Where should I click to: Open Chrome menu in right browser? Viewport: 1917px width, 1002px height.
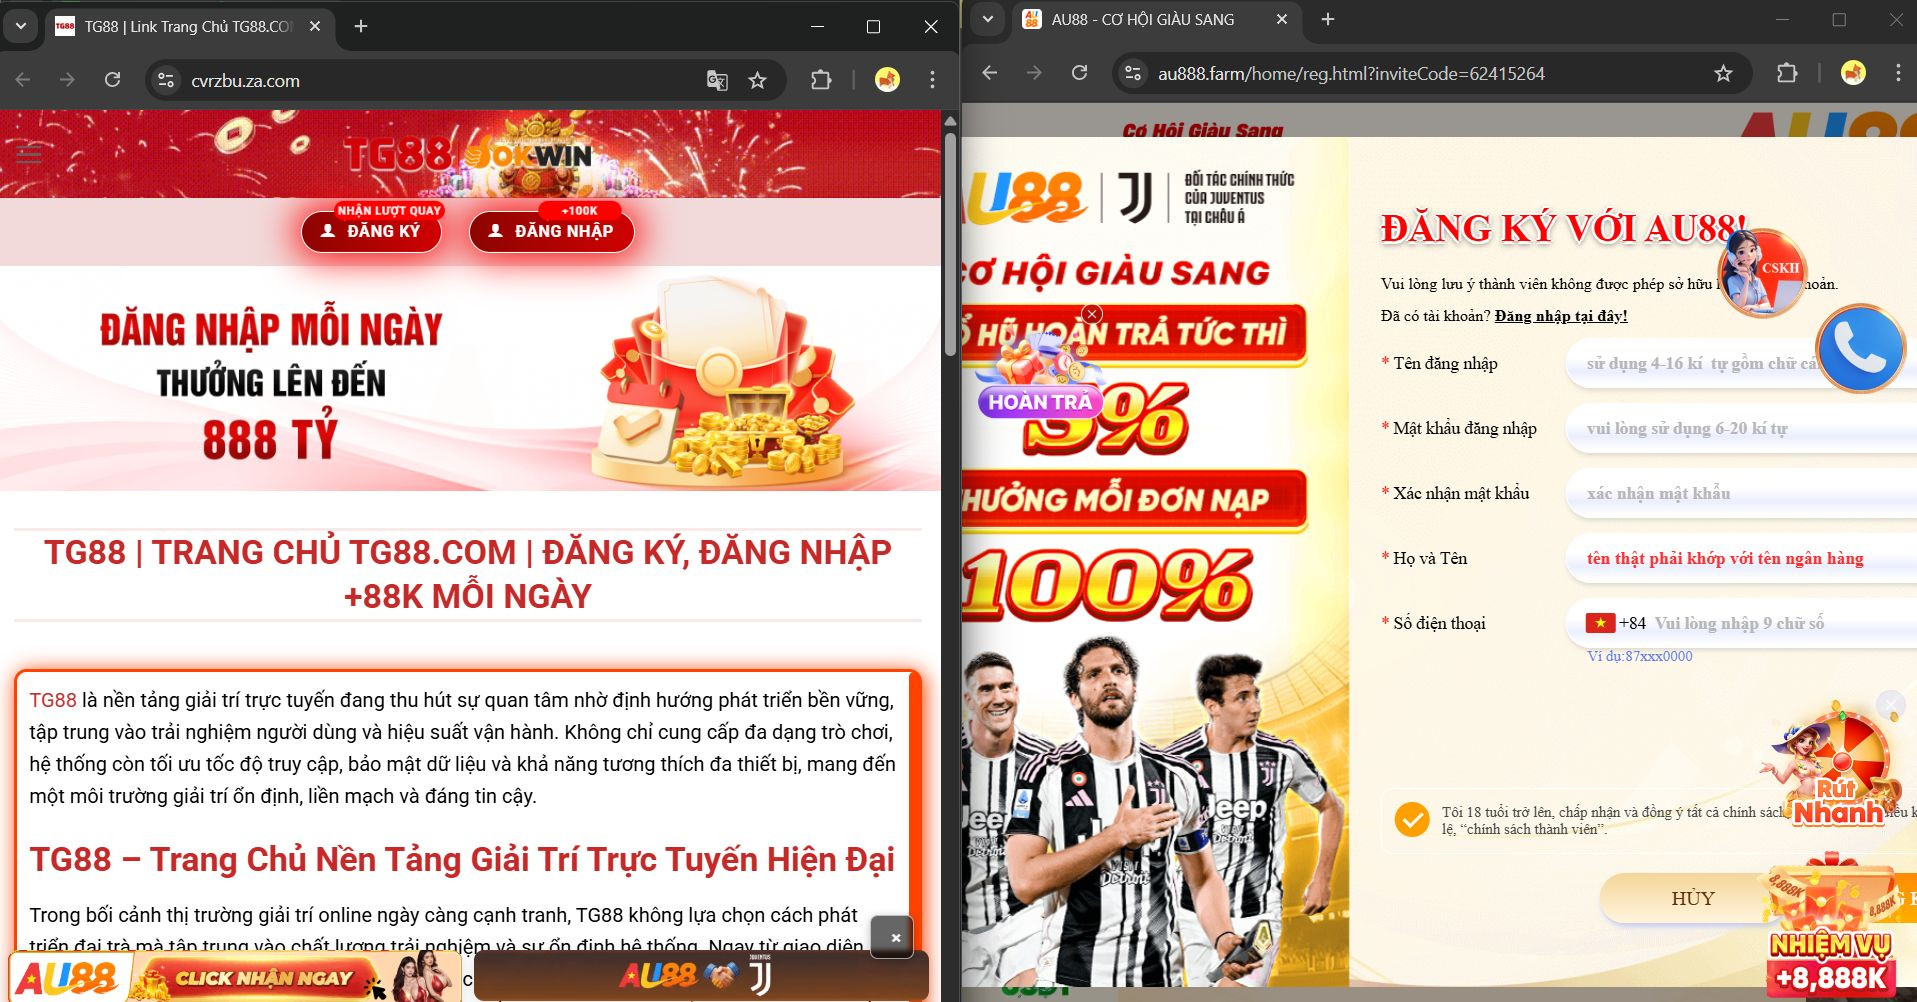(1898, 73)
